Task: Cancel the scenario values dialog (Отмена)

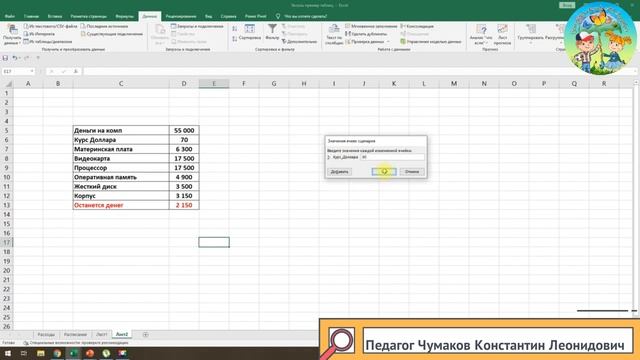Action: 412,172
